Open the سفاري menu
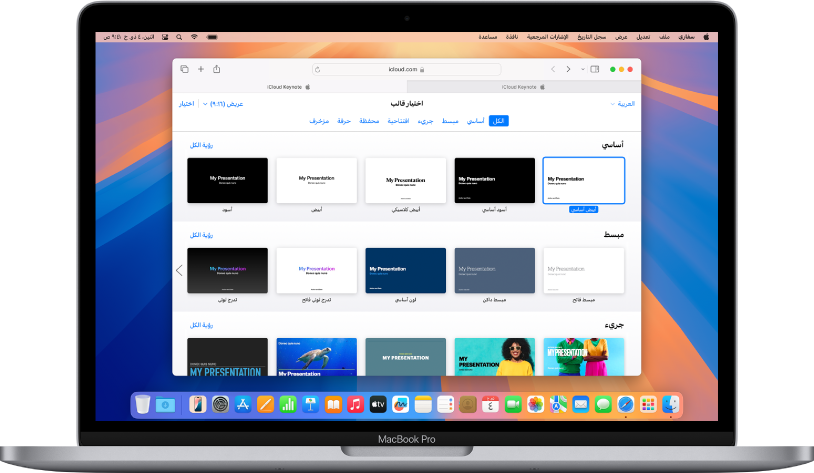 pyautogui.click(x=686, y=37)
